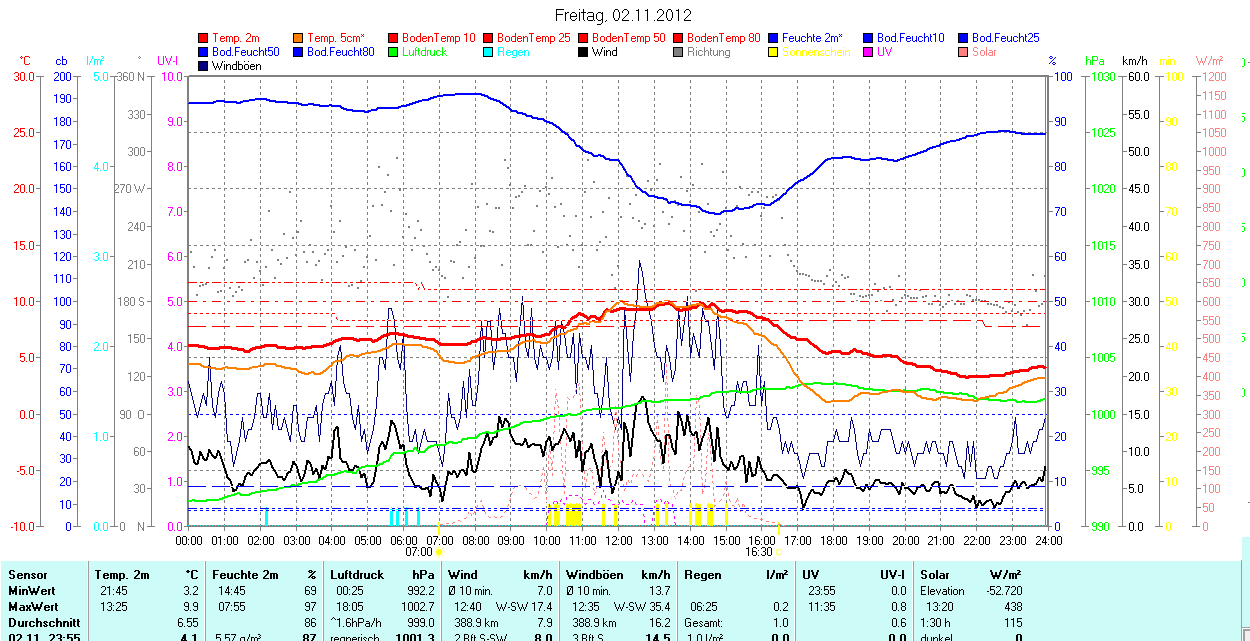This screenshot has height=641, width=1250.
Task: Click the 'Feuchte 2m' column header
Action: point(245,575)
